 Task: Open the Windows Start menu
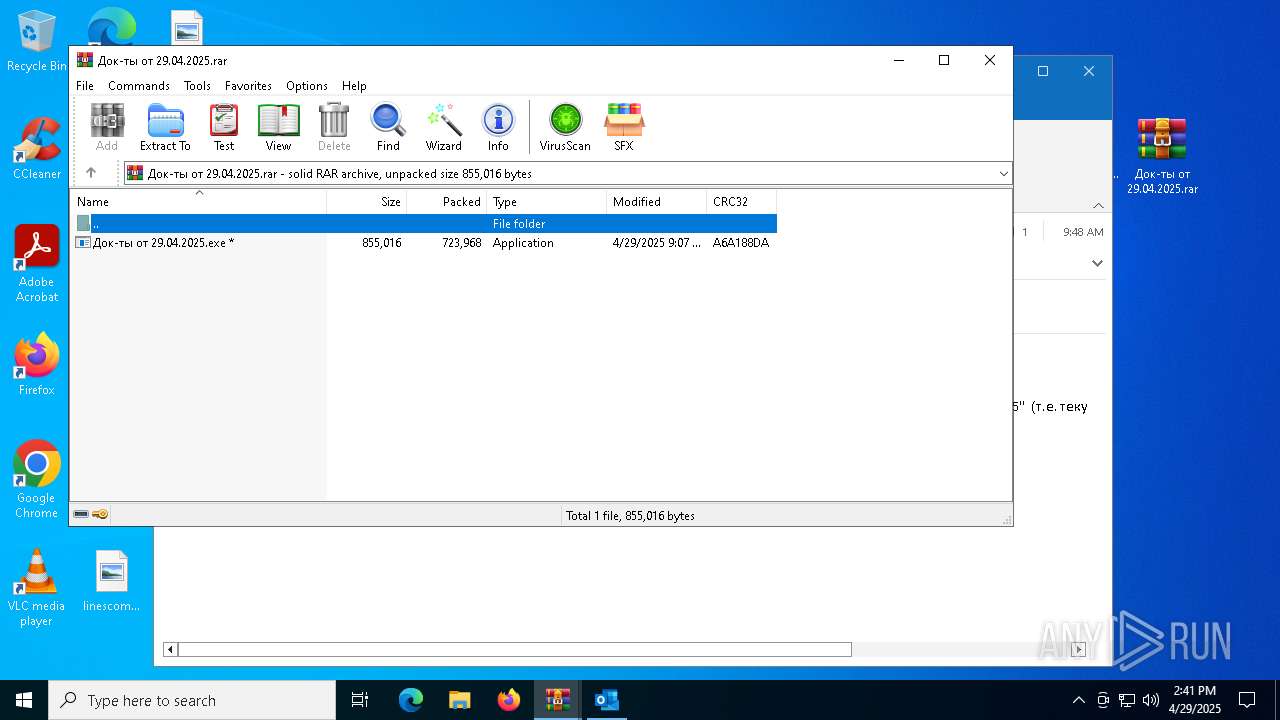pos(24,700)
